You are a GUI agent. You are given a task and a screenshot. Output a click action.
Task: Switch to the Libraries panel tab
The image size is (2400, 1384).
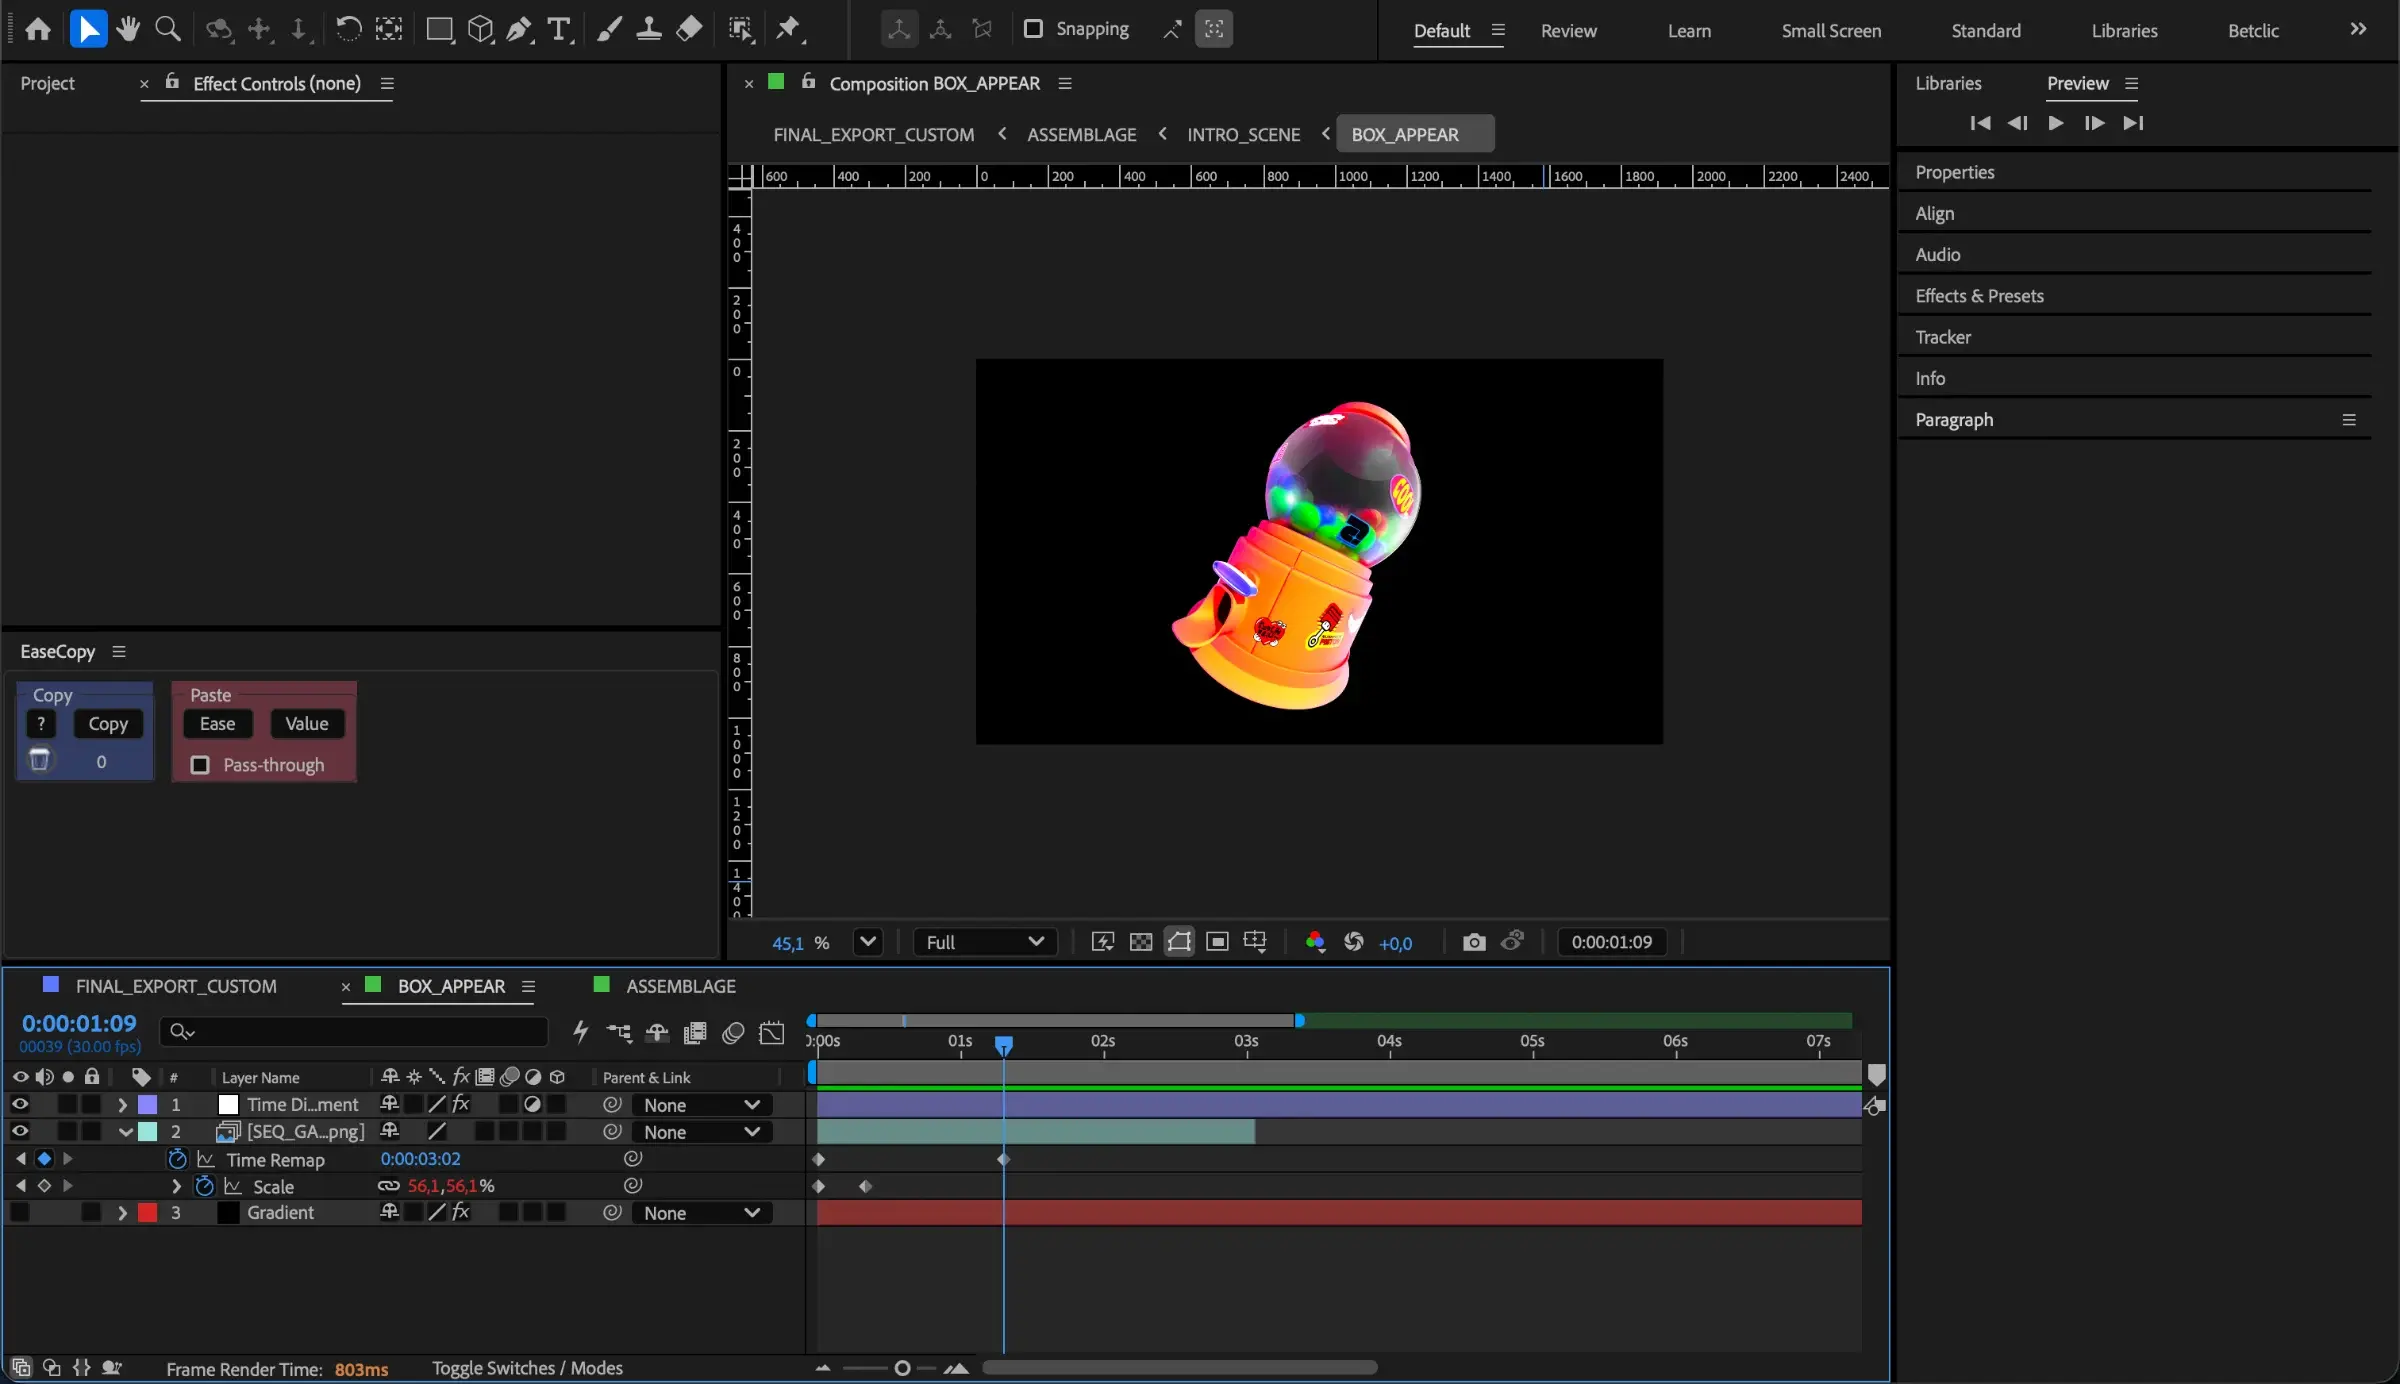(1948, 83)
